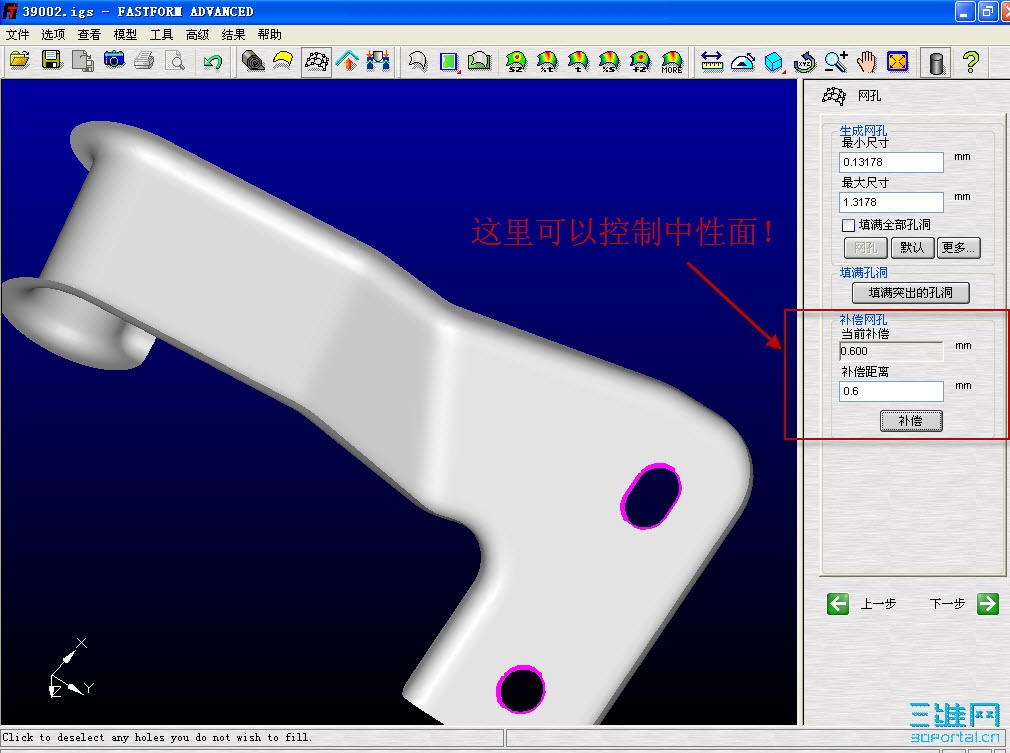This screenshot has width=1010, height=753.
Task: Select the zoom magnifier tool
Action: pyautogui.click(x=836, y=61)
